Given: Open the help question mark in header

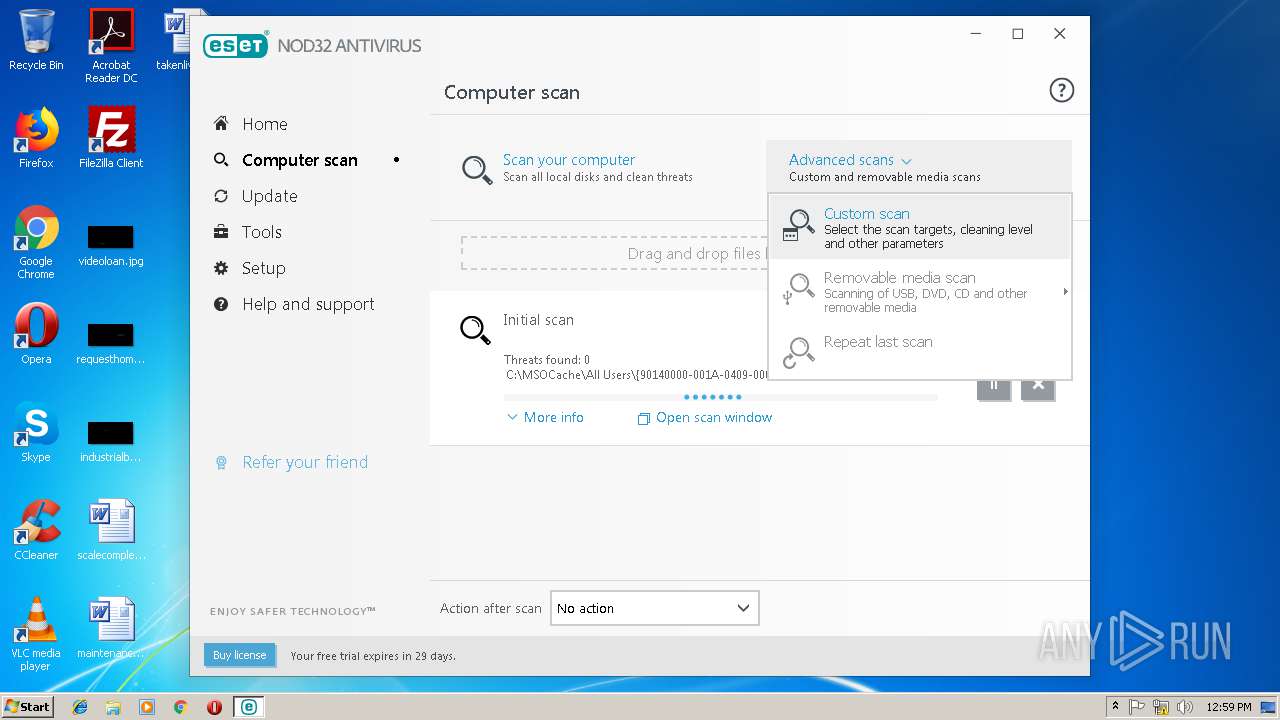Looking at the screenshot, I should point(1061,91).
